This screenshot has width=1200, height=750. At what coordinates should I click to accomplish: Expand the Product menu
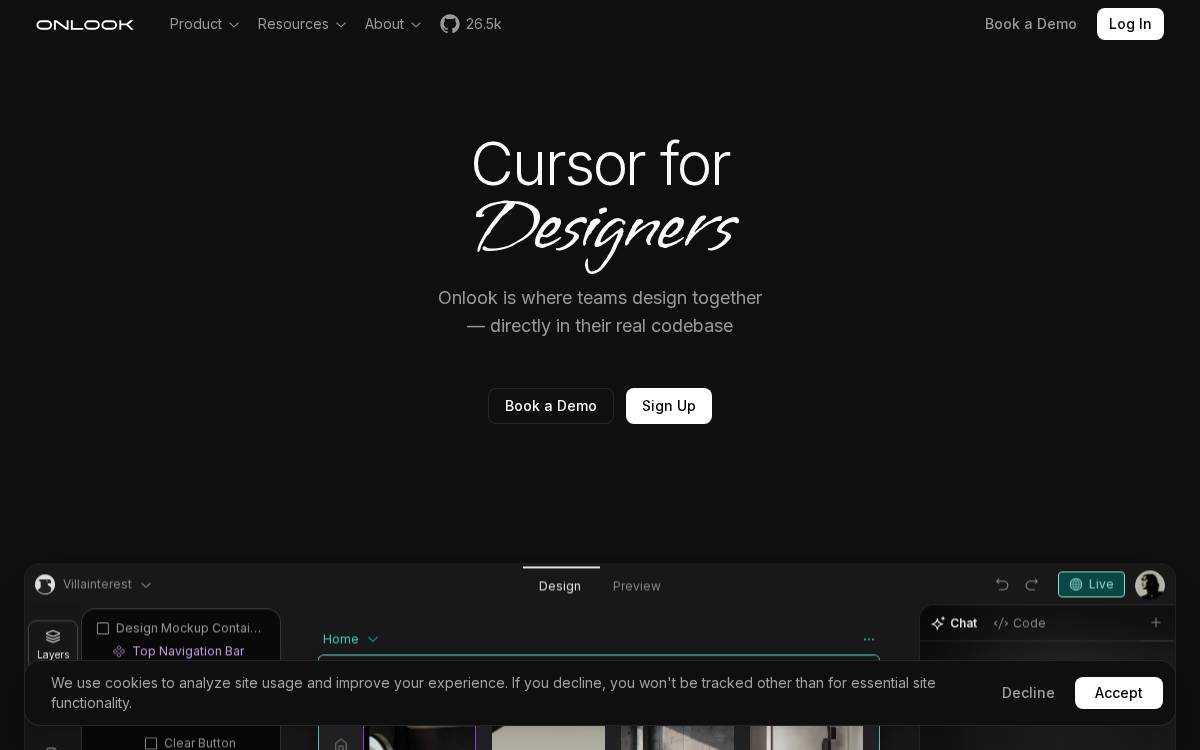pyautogui.click(x=204, y=24)
